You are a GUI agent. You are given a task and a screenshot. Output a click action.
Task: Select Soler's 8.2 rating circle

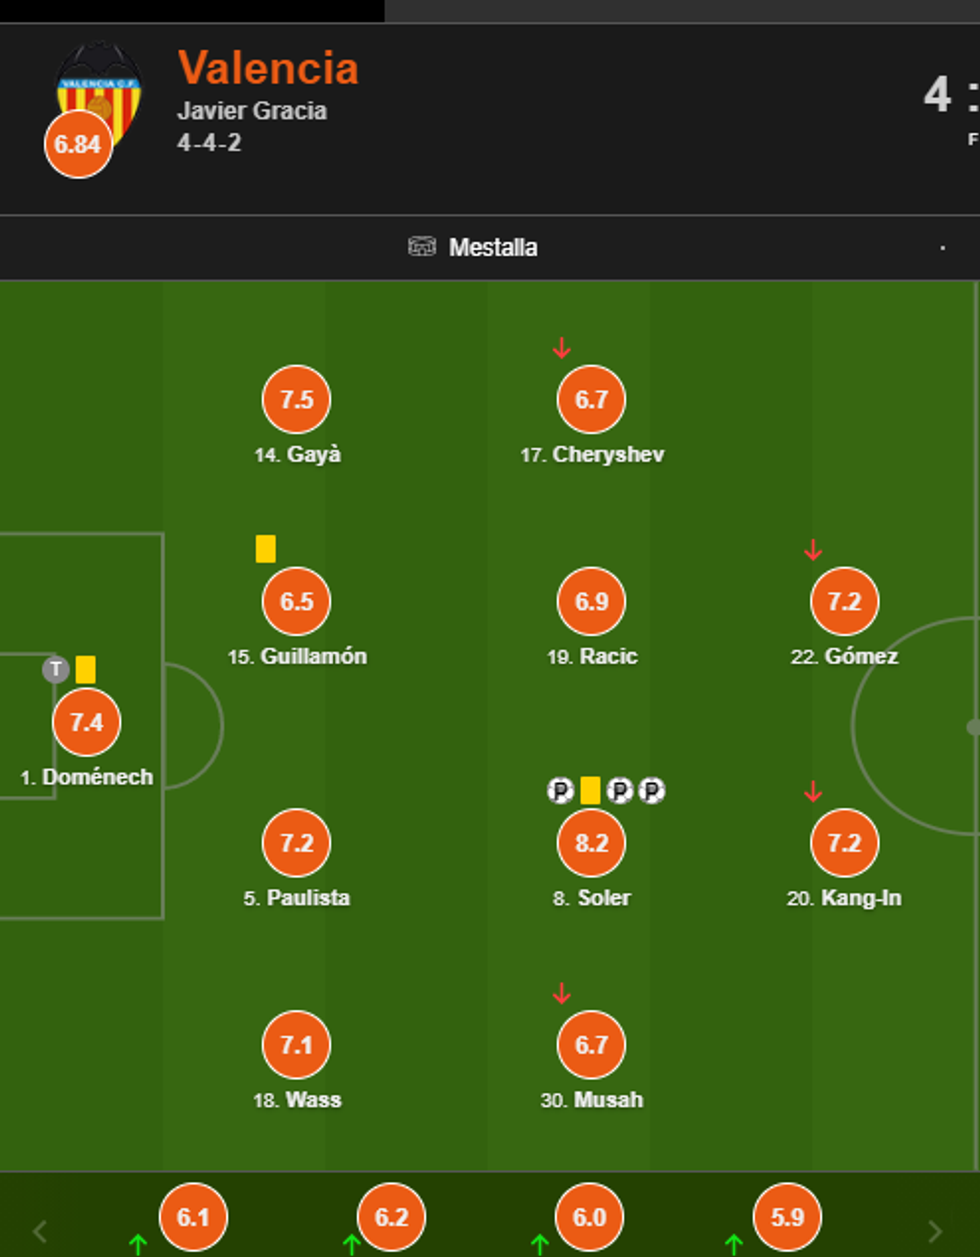coord(591,843)
